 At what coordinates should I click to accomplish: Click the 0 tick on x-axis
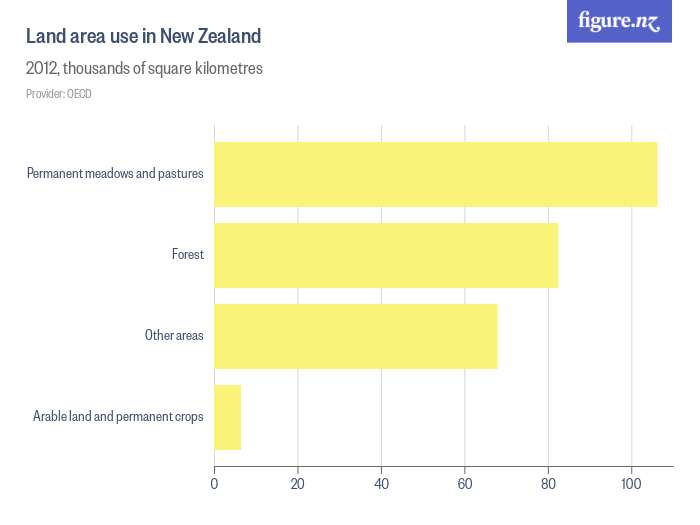[215, 485]
